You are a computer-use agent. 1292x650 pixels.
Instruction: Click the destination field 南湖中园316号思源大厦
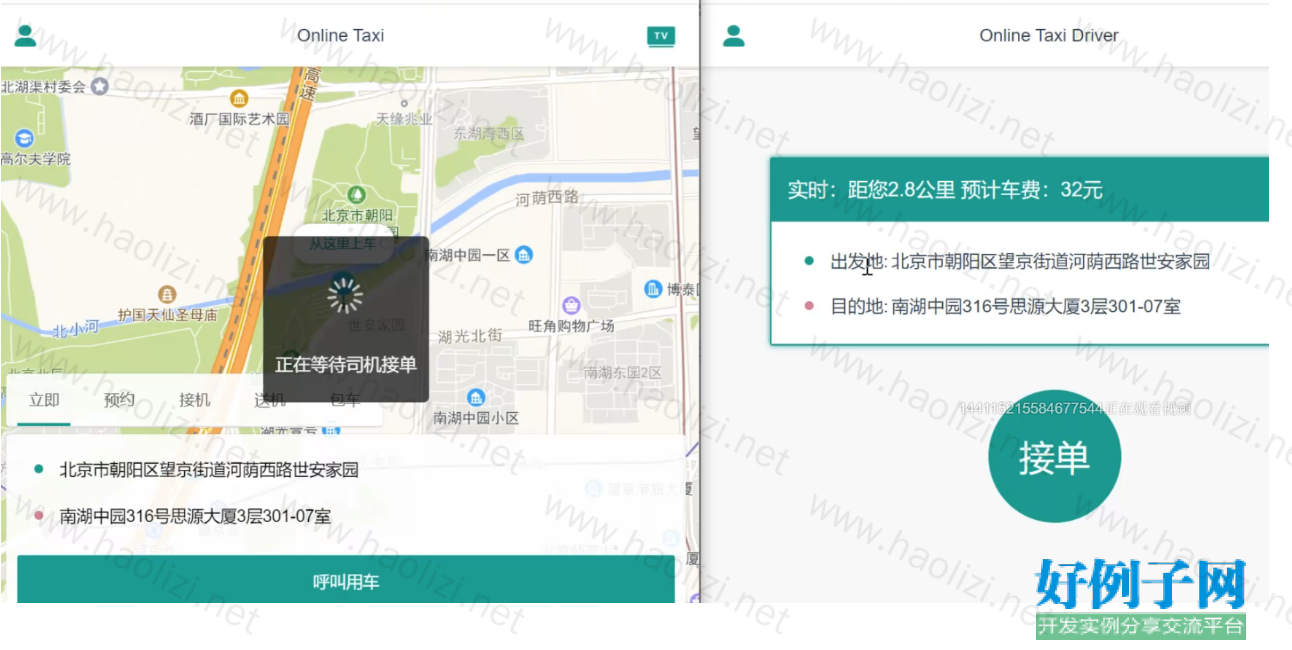(195, 516)
